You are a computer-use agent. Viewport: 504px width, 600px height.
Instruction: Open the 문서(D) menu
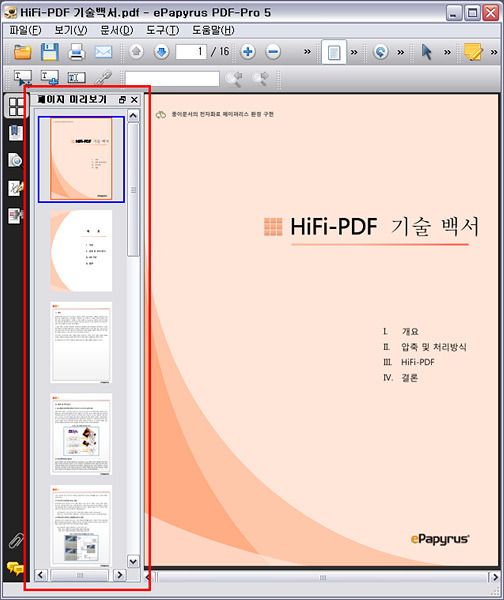[x=117, y=30]
